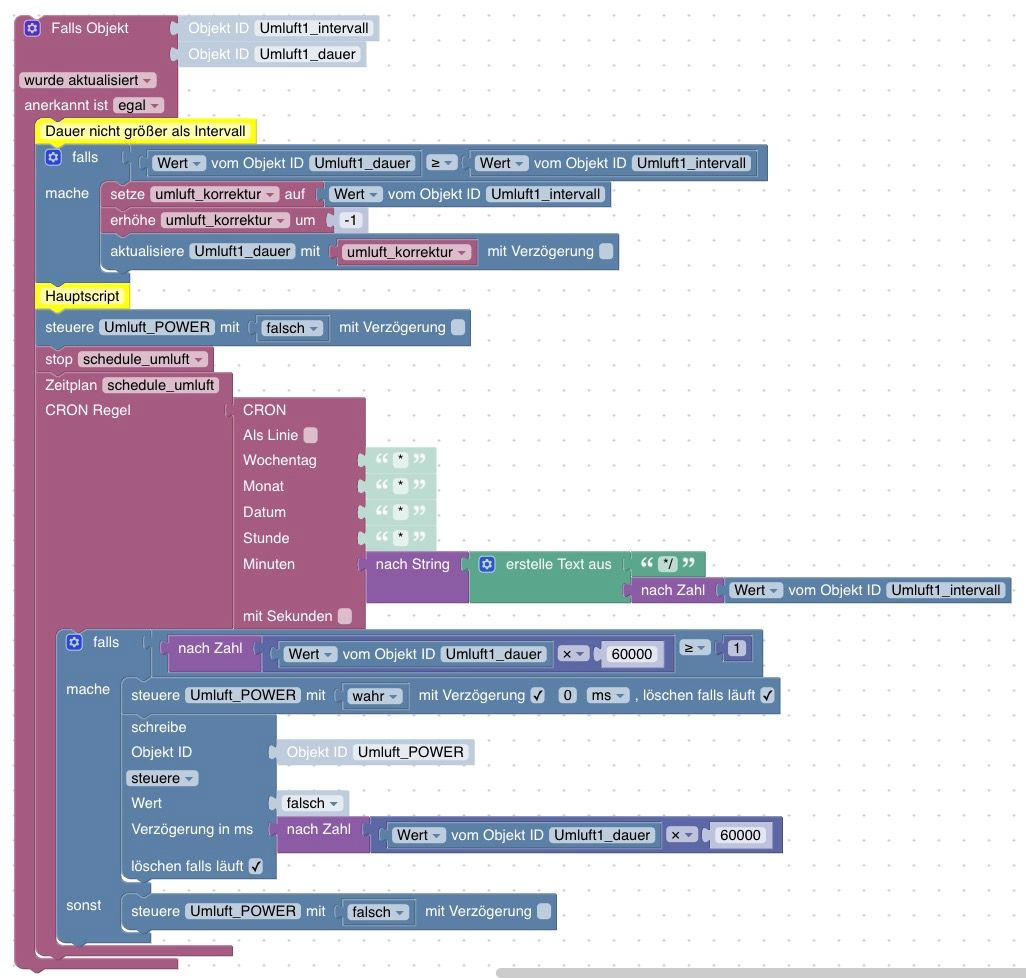The image size is (1026, 978).
Task: Select the umluft_korrektur variable in aktualisiere block
Action: [x=406, y=252]
